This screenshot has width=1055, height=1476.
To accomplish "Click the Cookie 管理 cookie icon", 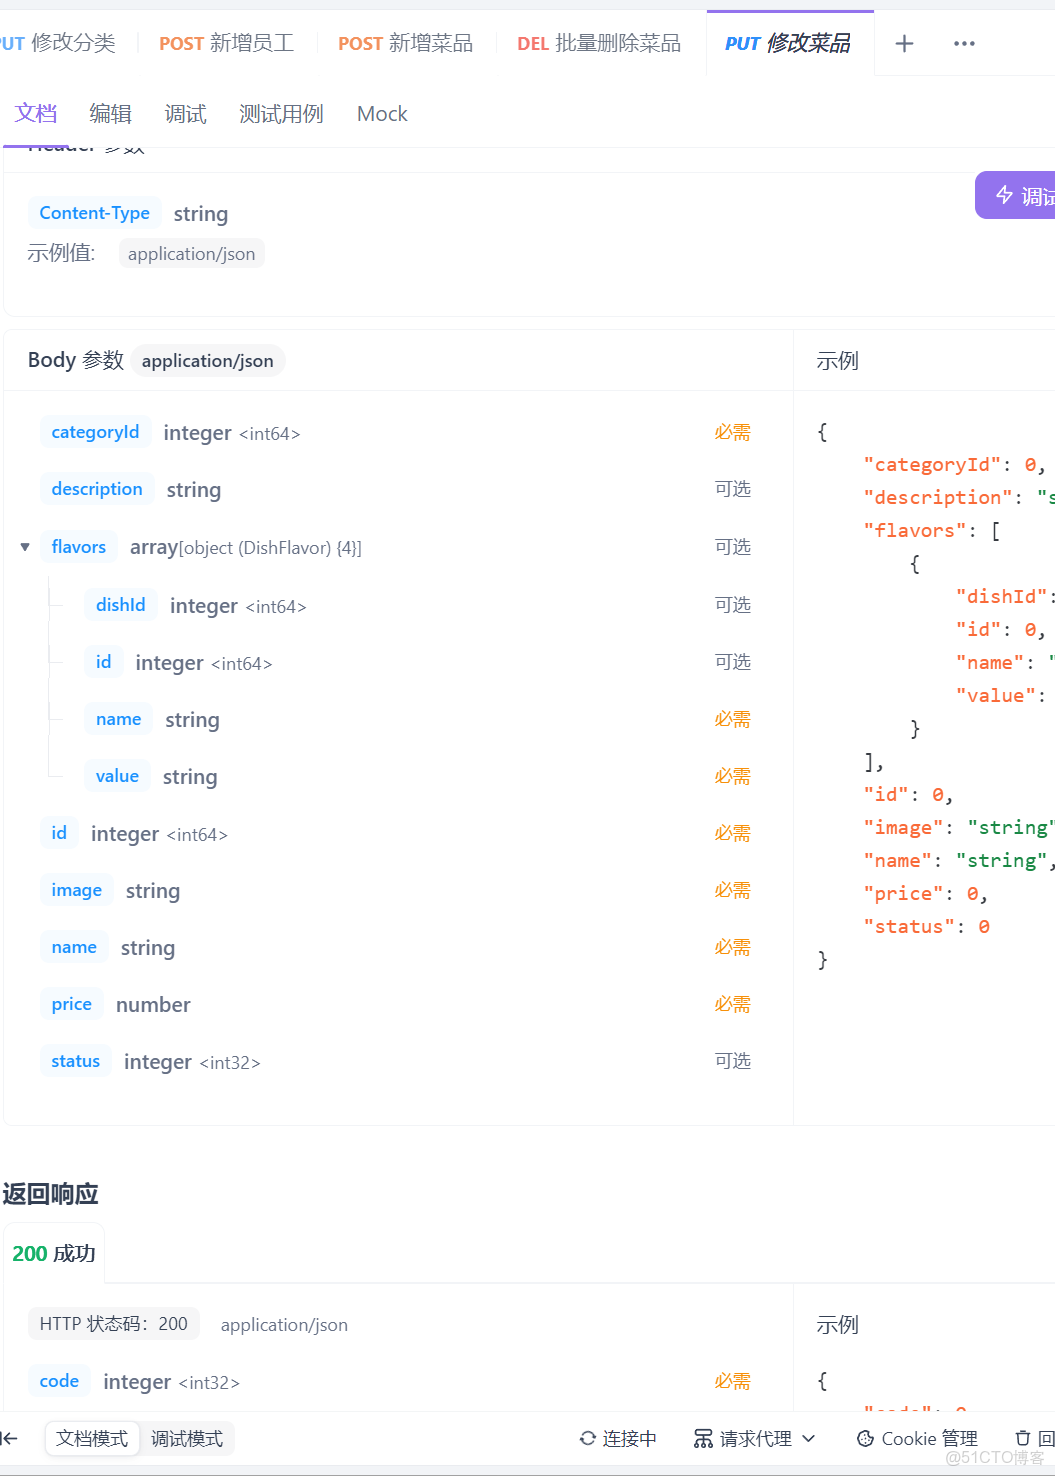I will point(866,1438).
